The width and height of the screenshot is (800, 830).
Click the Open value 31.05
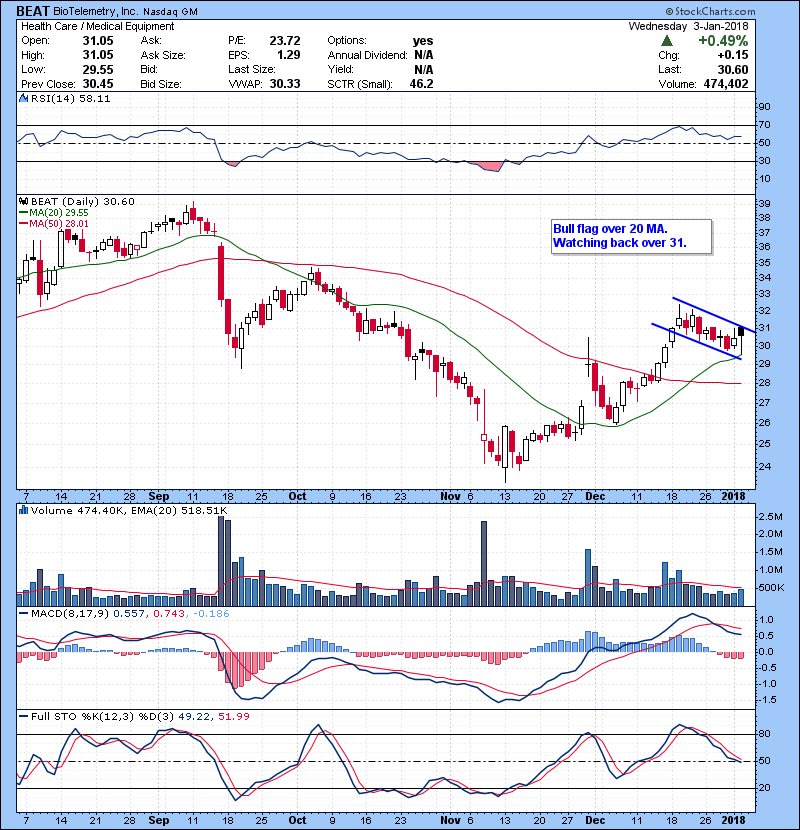pyautogui.click(x=97, y=41)
